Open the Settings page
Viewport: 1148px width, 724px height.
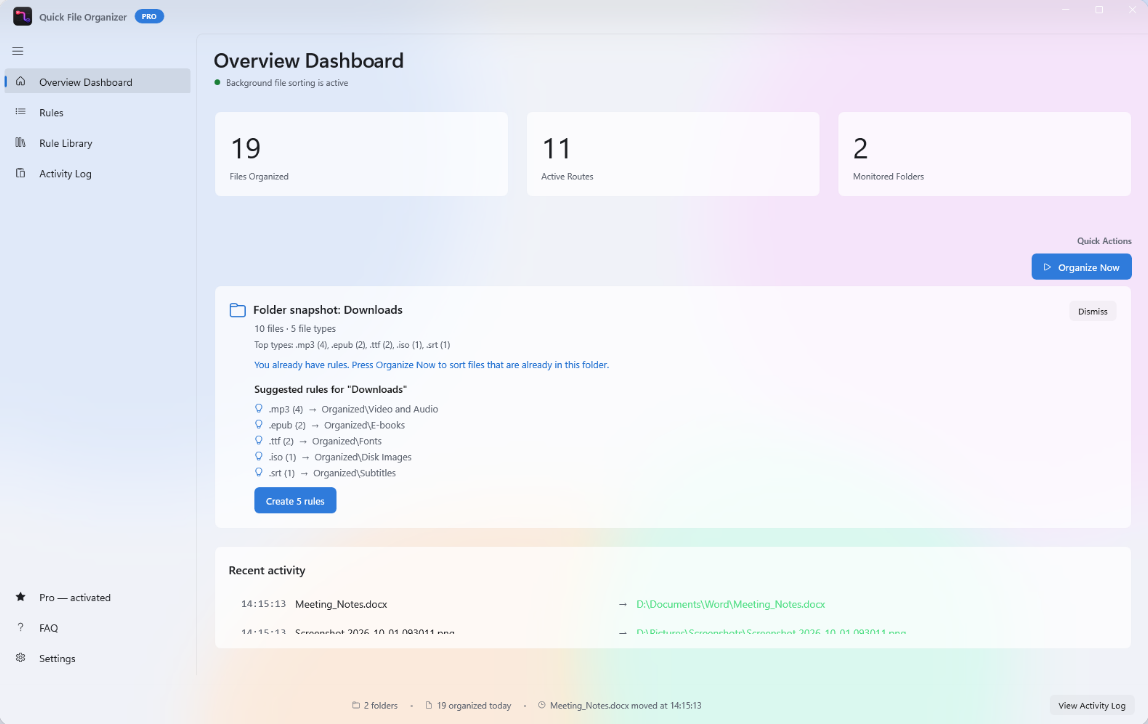(x=97, y=658)
